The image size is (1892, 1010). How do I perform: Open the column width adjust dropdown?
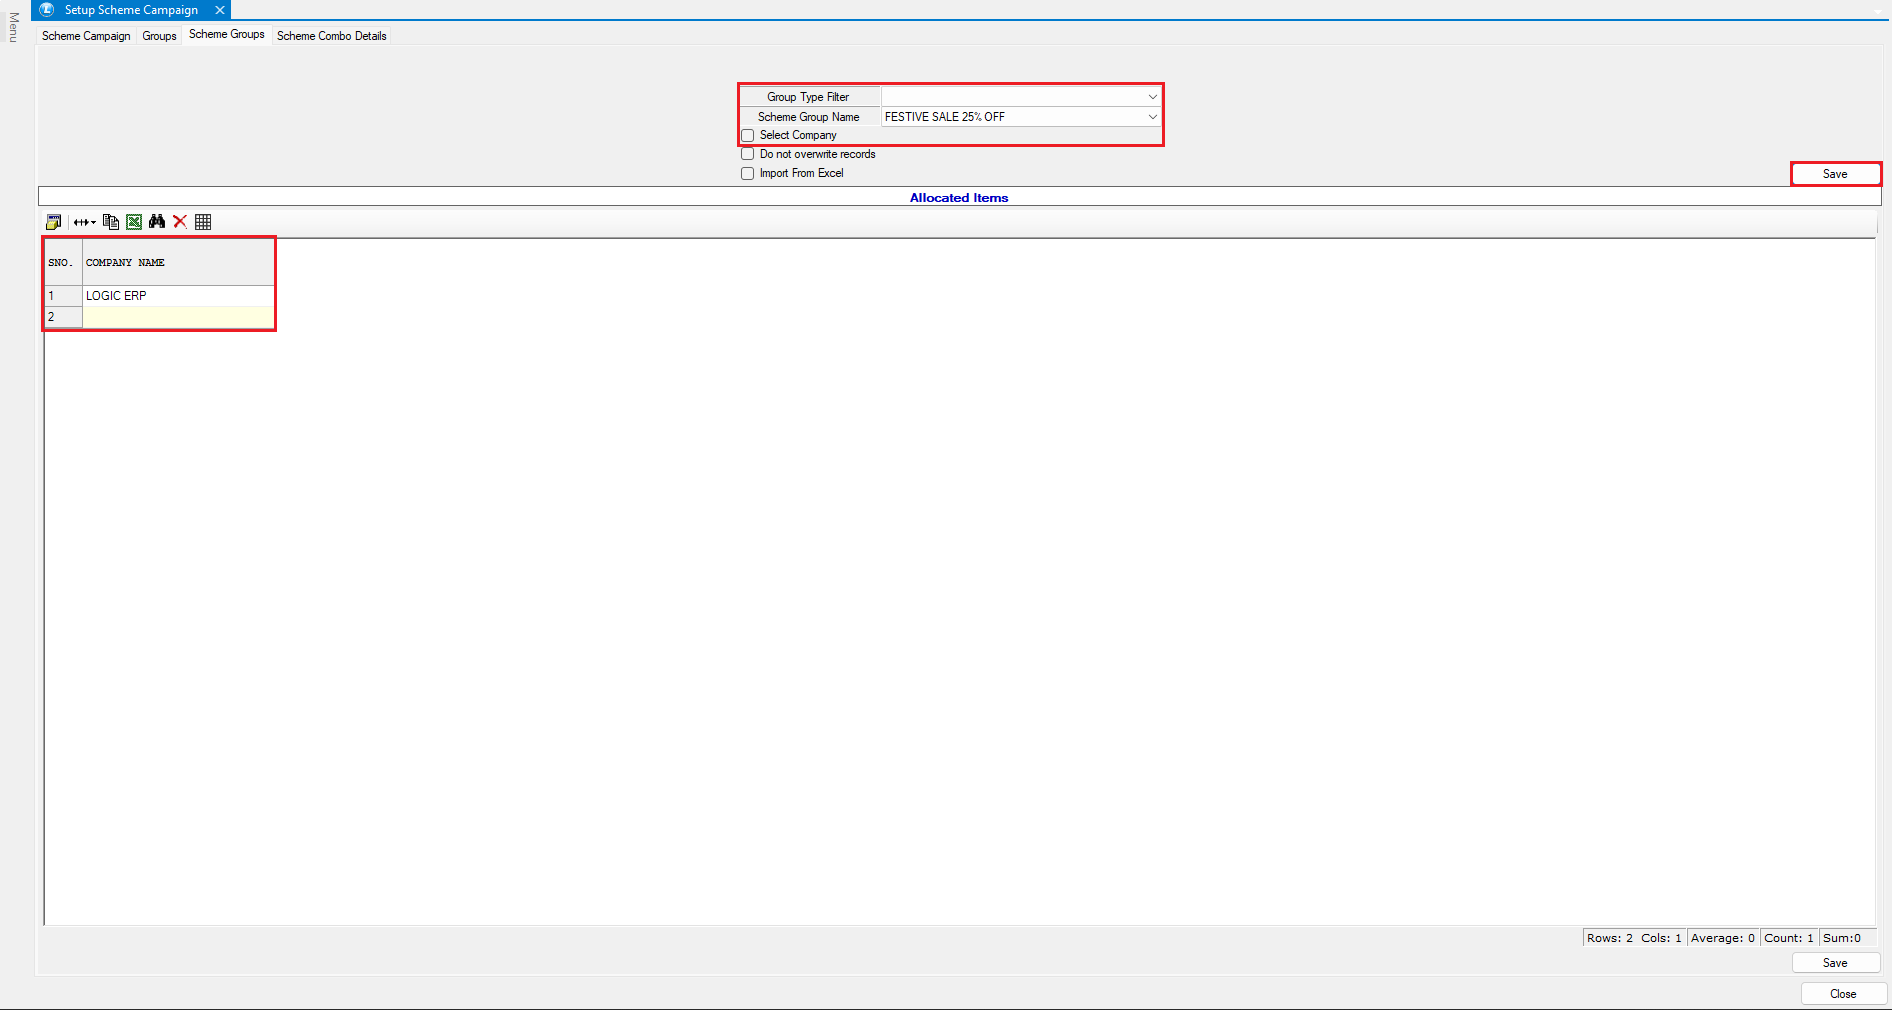85,222
